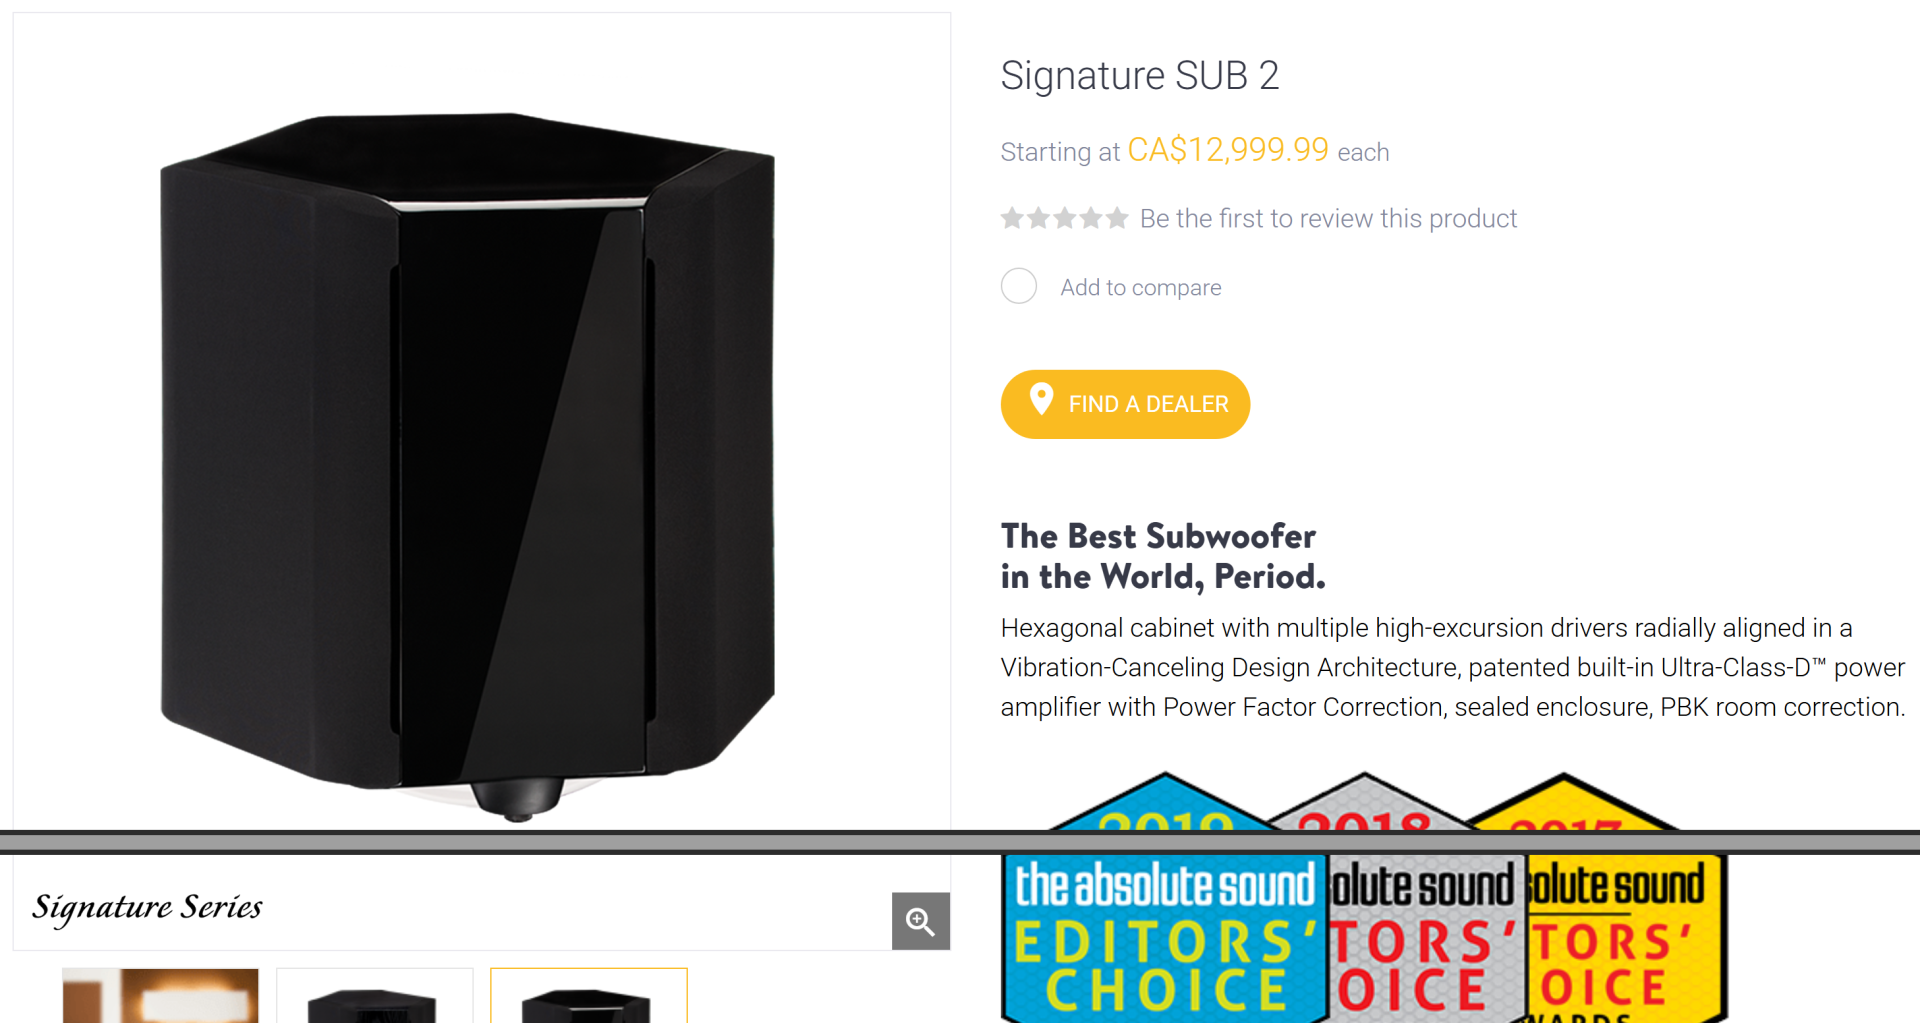Viewport: 1920px width, 1023px height.
Task: Toggle the Add to compare radio circle
Action: click(1019, 286)
